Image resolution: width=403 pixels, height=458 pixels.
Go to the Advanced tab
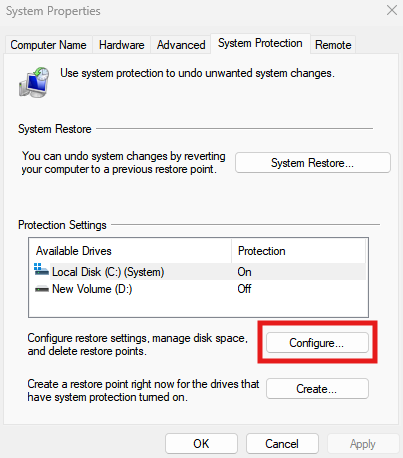click(x=181, y=45)
